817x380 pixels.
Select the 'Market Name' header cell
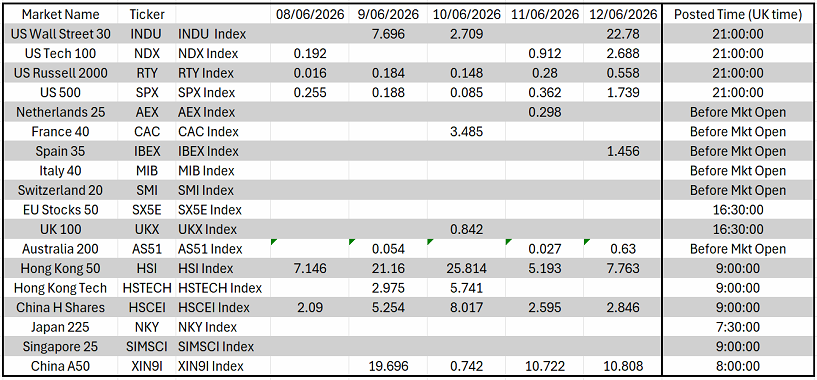pos(60,15)
